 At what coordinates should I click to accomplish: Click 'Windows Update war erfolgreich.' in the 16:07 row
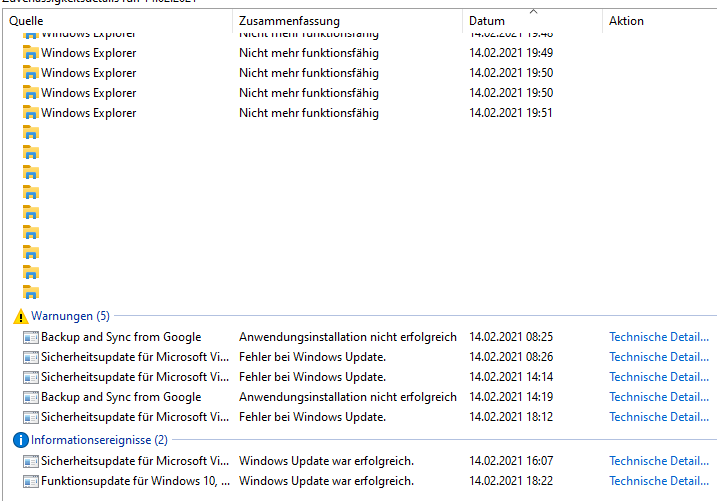pyautogui.click(x=326, y=461)
